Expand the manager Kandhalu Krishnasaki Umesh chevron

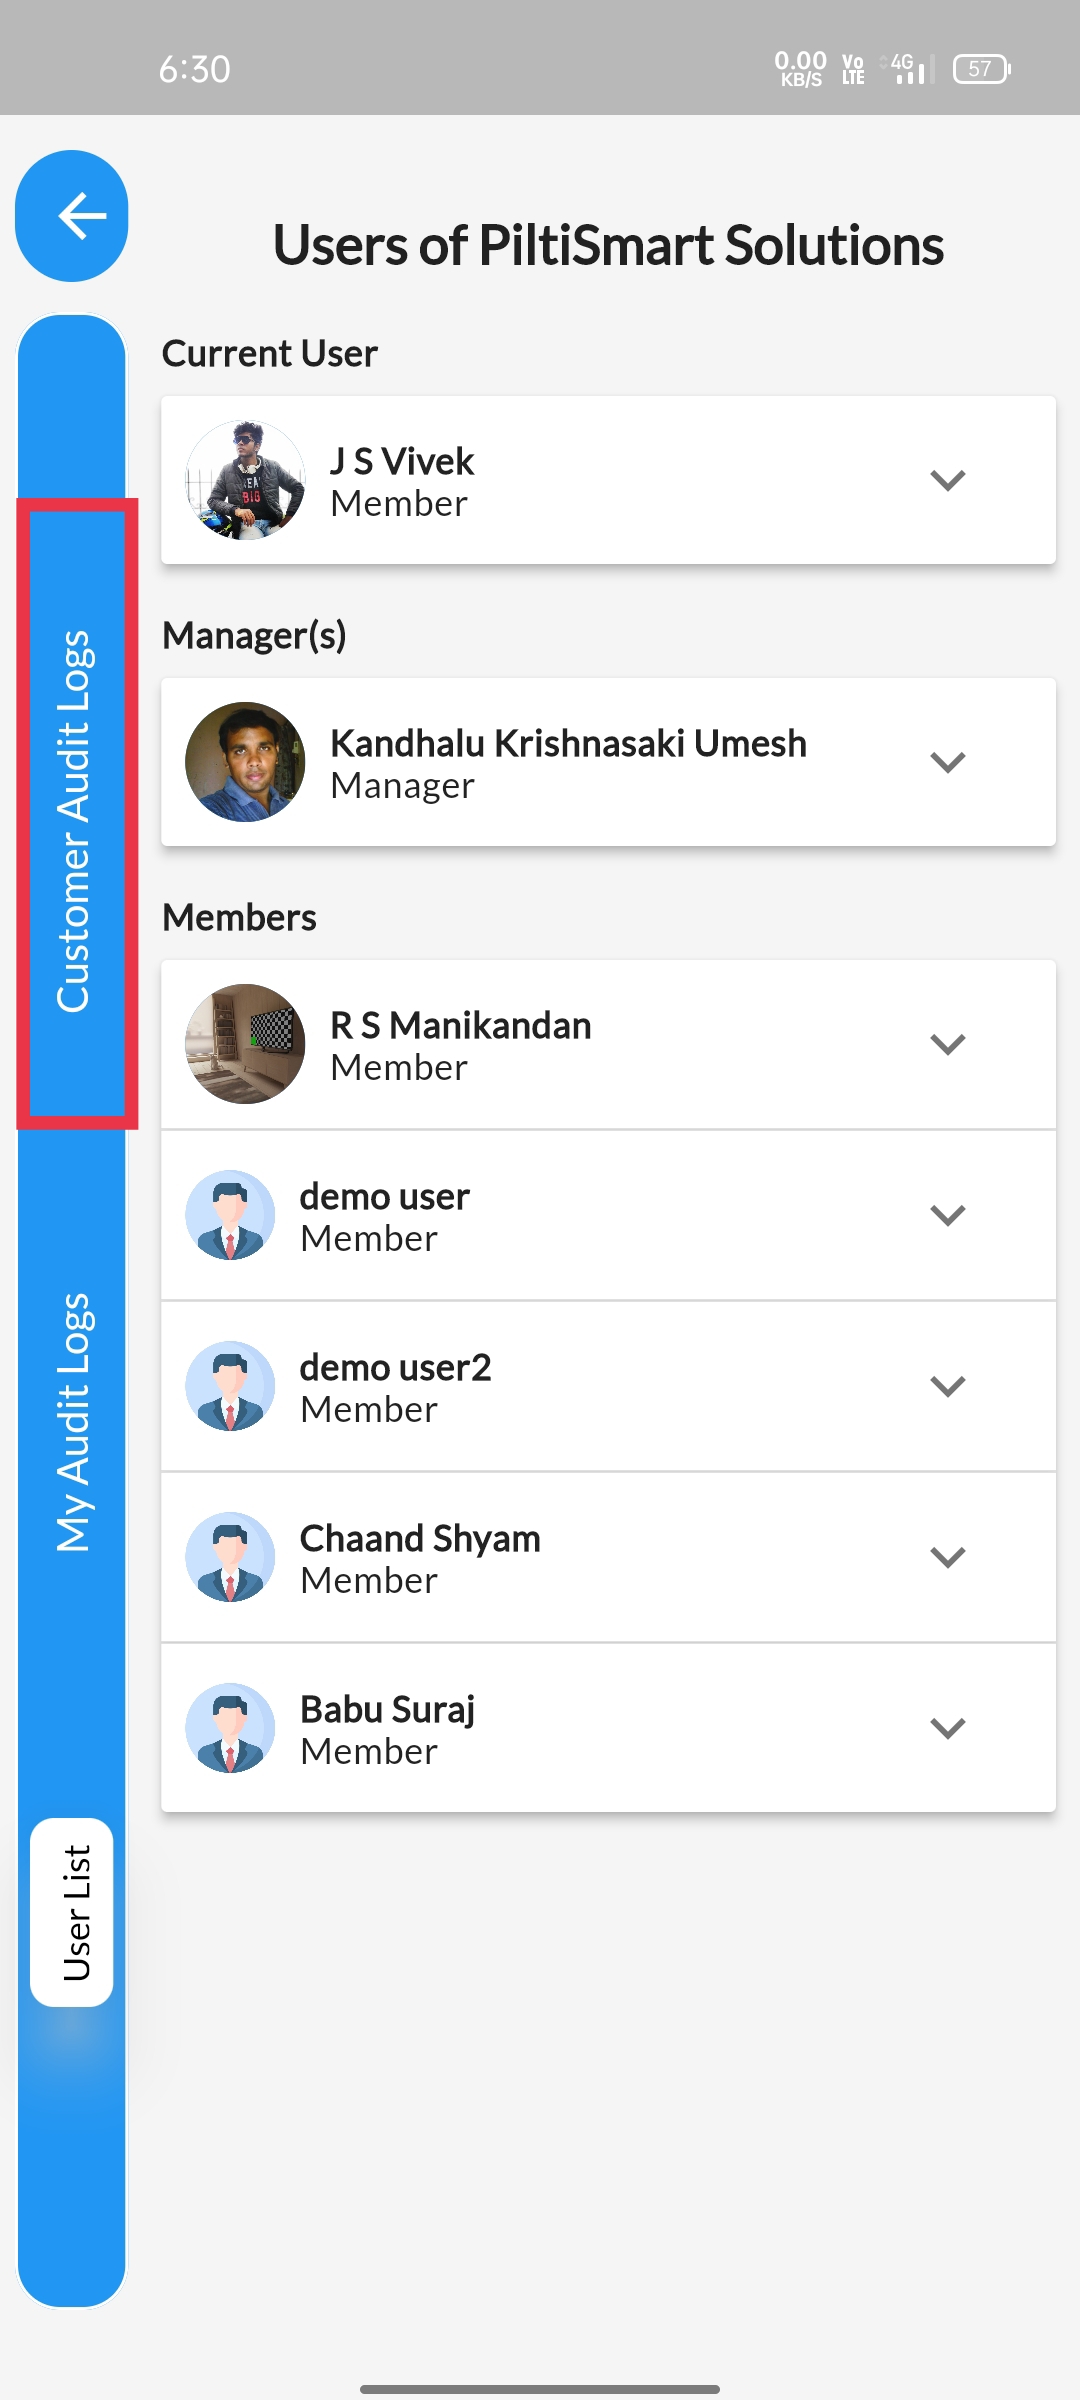(x=947, y=762)
